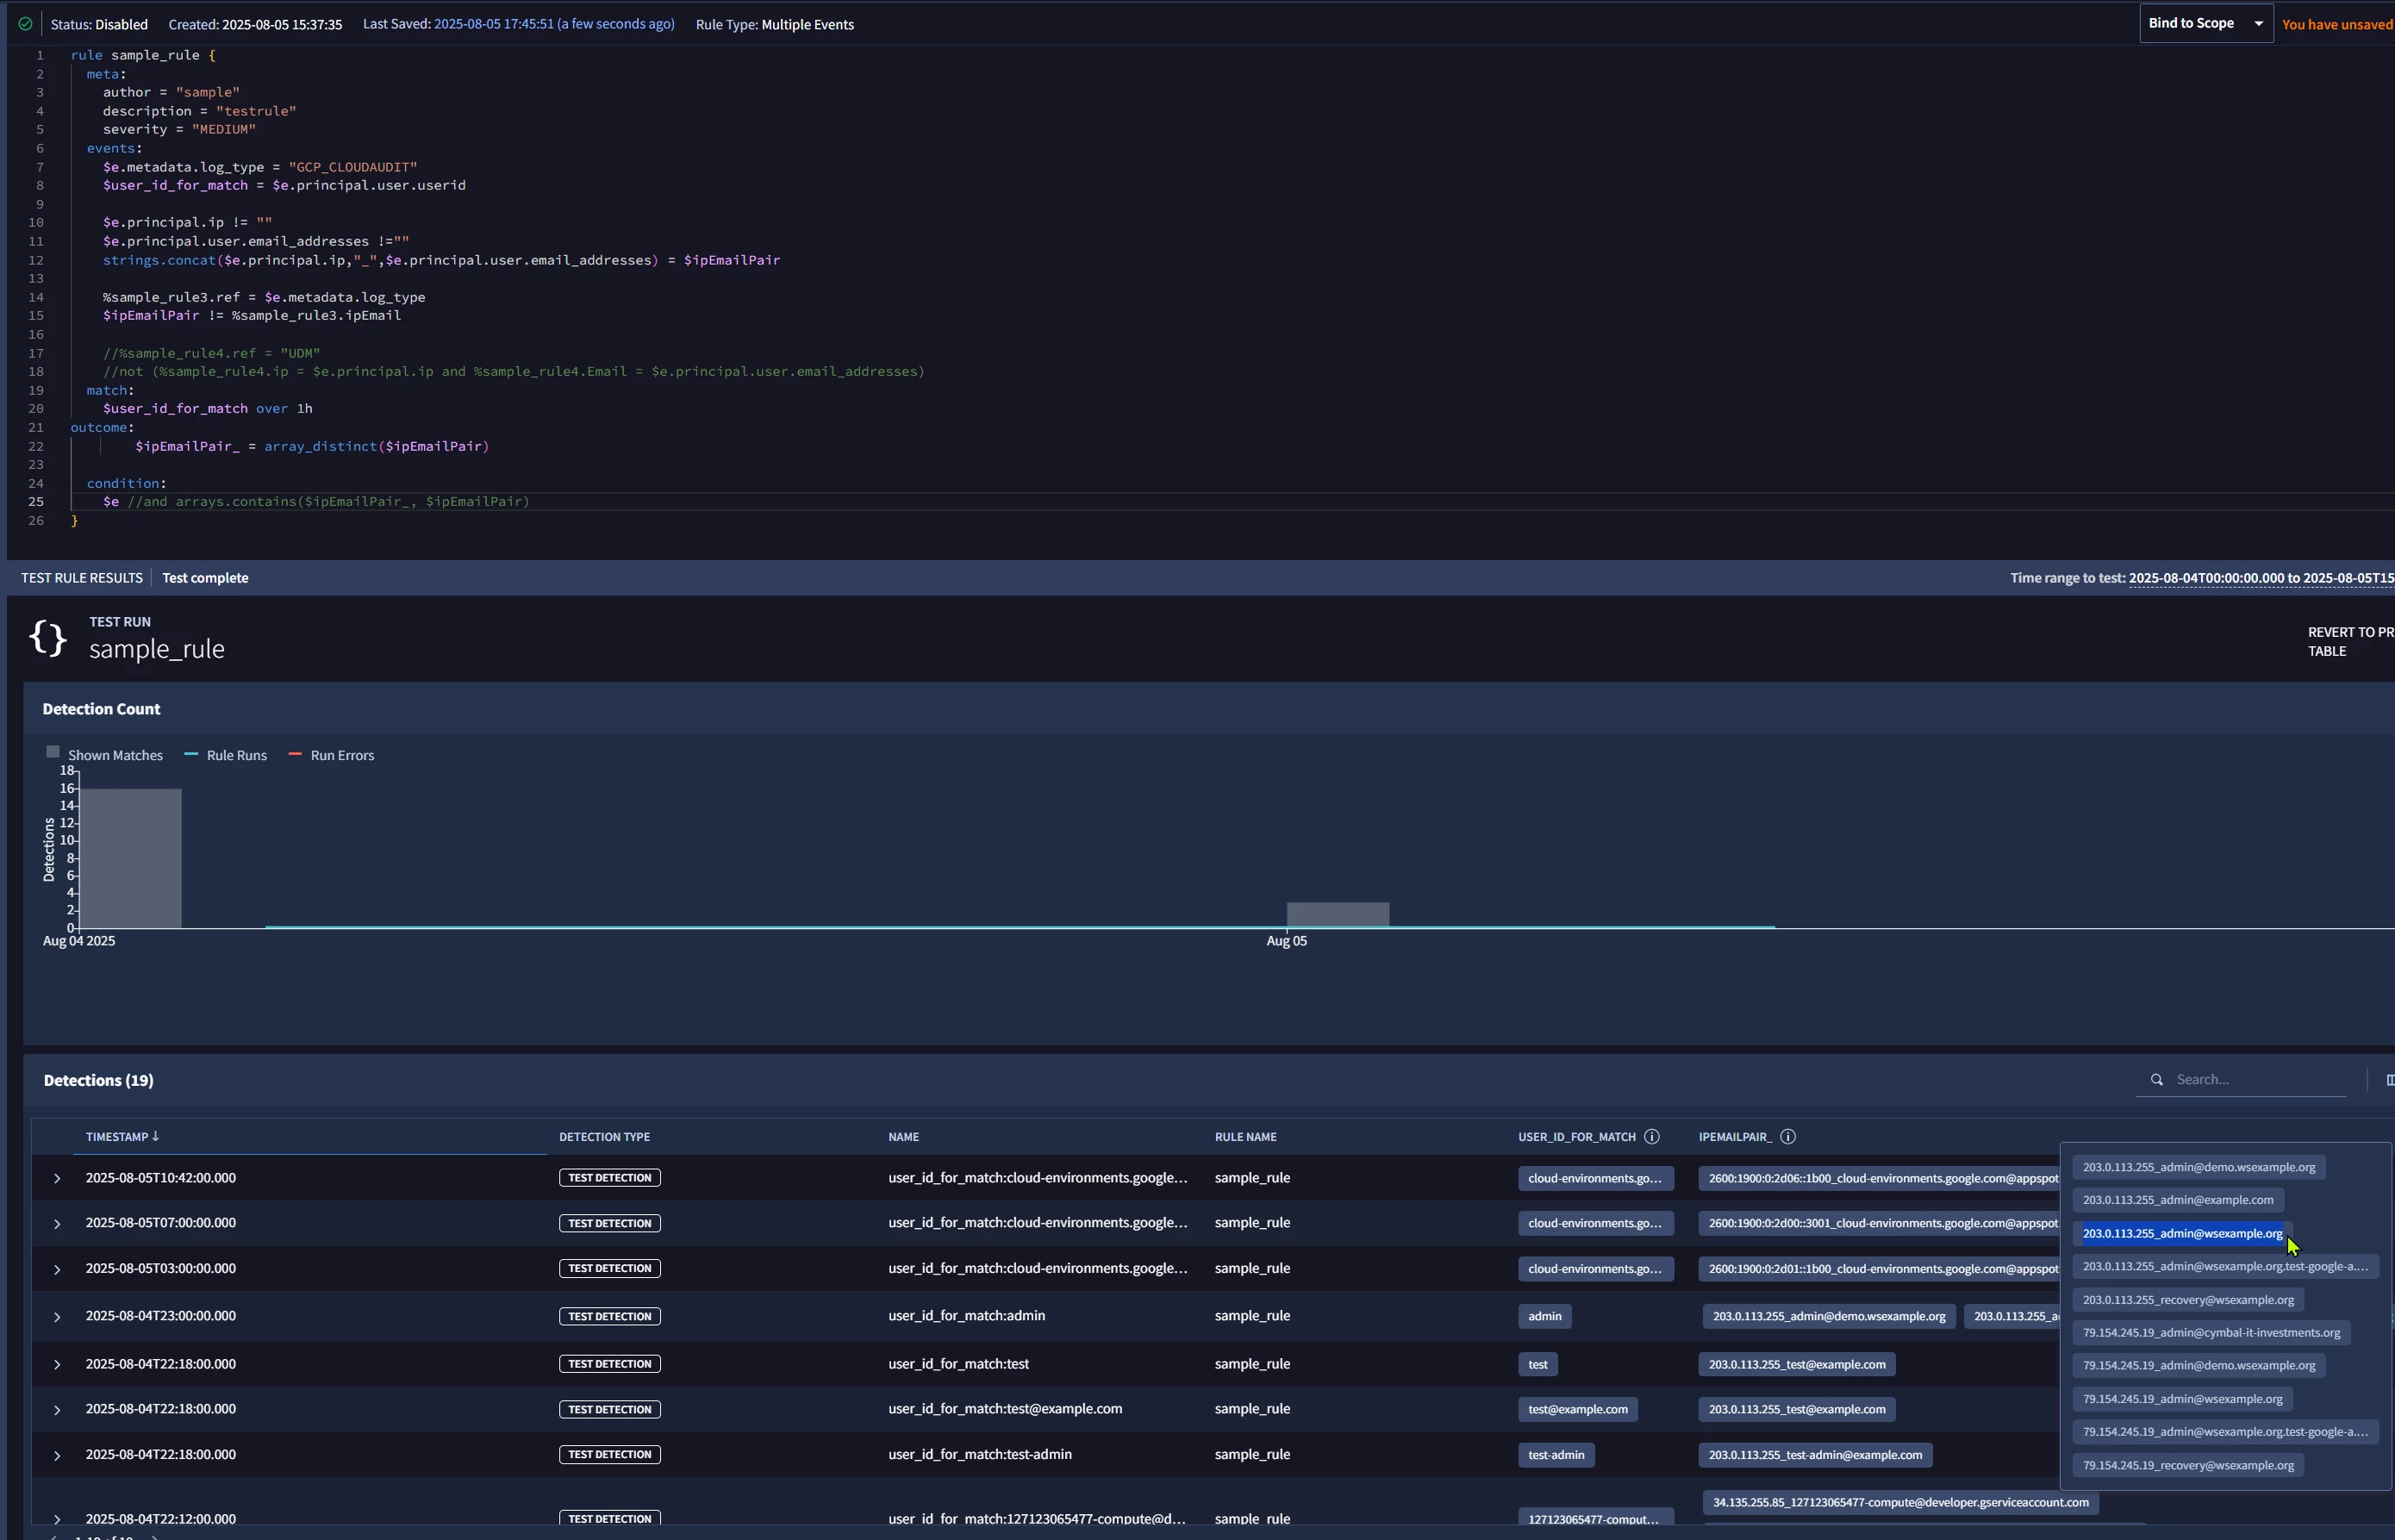
Task: Click the TABLE view label
Action: tap(2327, 651)
